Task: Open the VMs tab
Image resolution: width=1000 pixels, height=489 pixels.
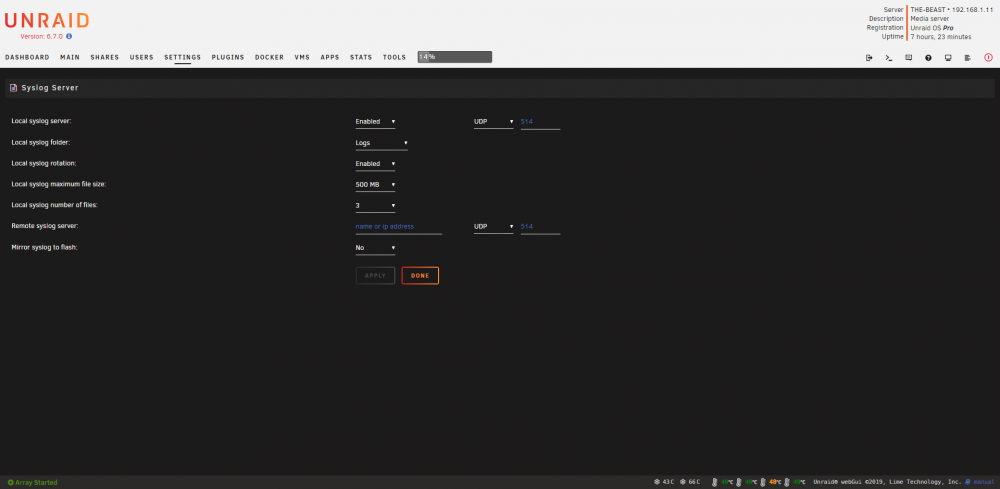Action: coord(302,57)
